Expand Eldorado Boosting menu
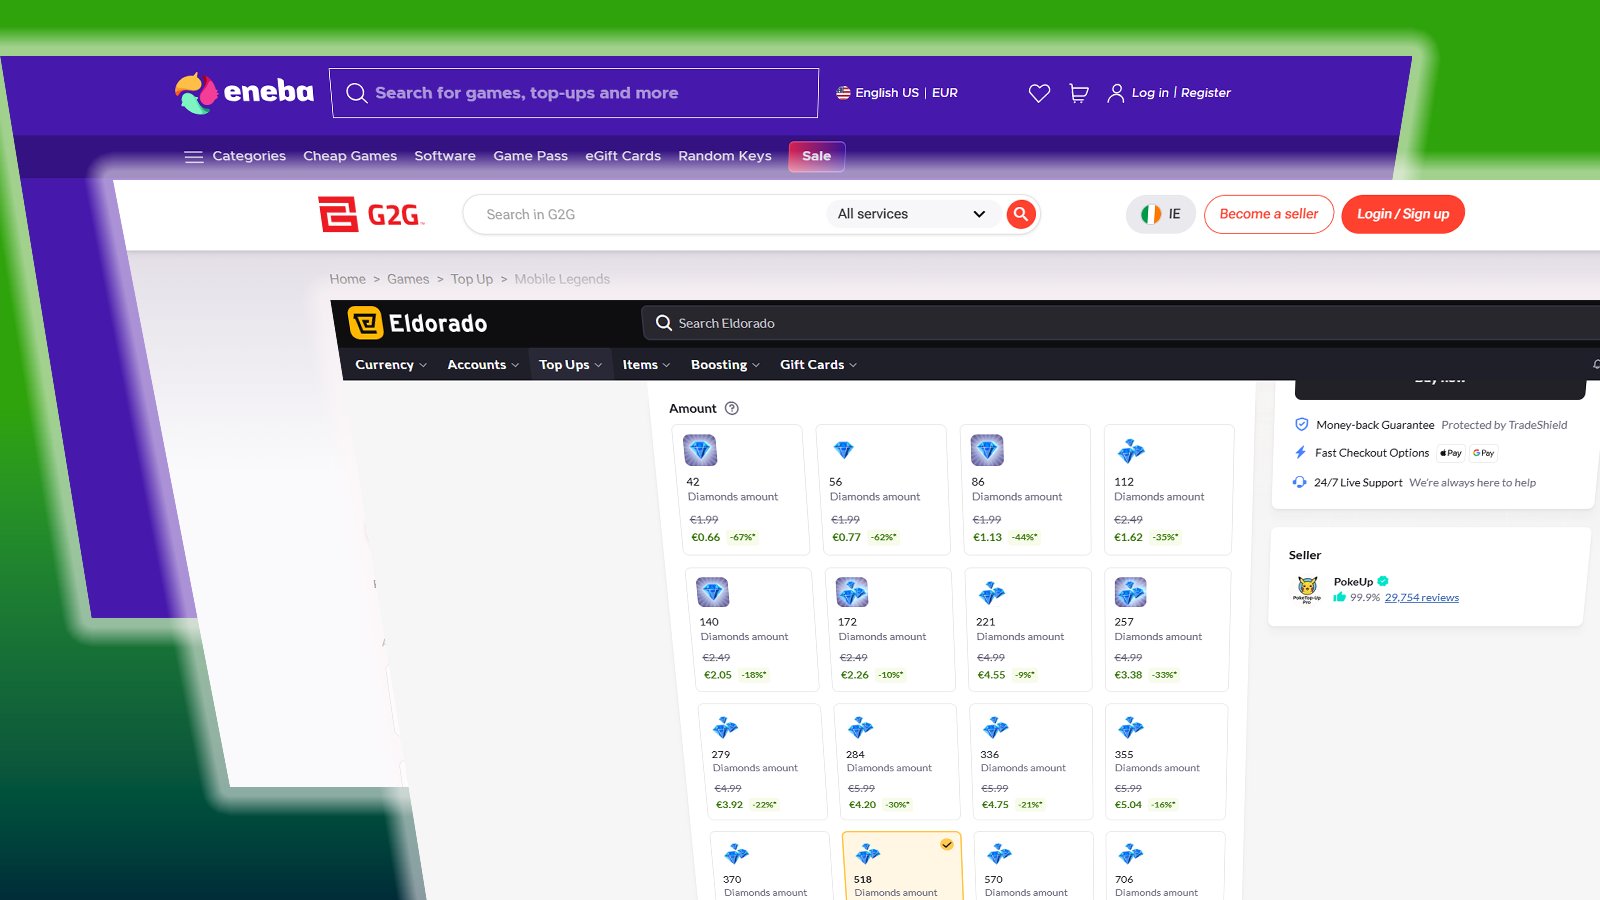 point(725,365)
